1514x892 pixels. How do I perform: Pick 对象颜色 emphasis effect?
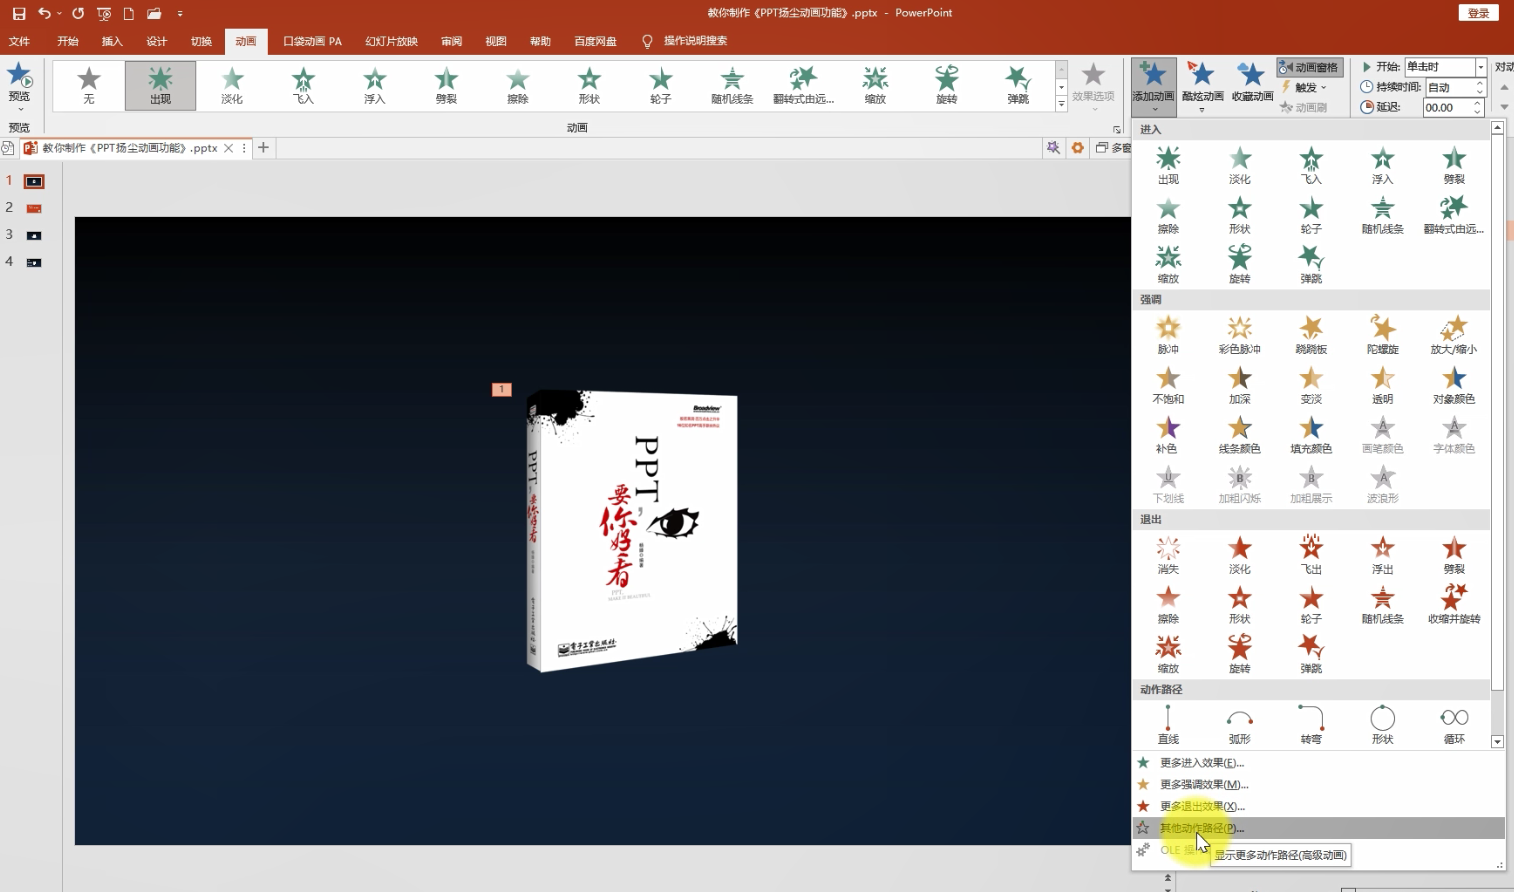pos(1454,386)
